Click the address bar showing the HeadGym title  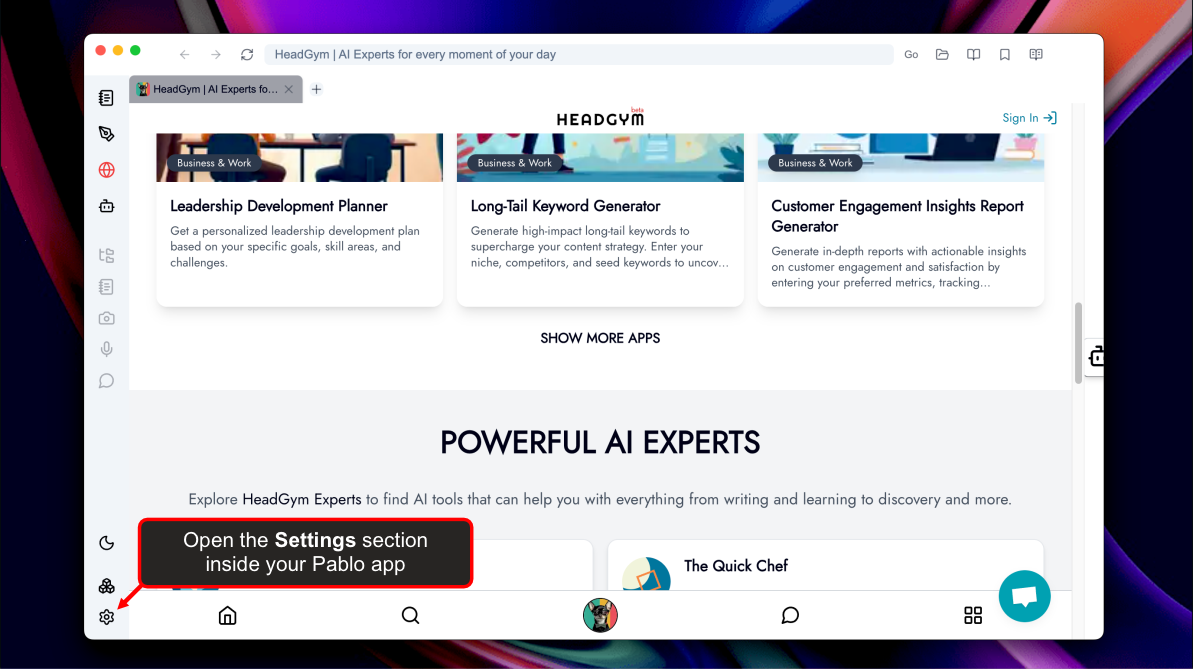[x=578, y=55]
